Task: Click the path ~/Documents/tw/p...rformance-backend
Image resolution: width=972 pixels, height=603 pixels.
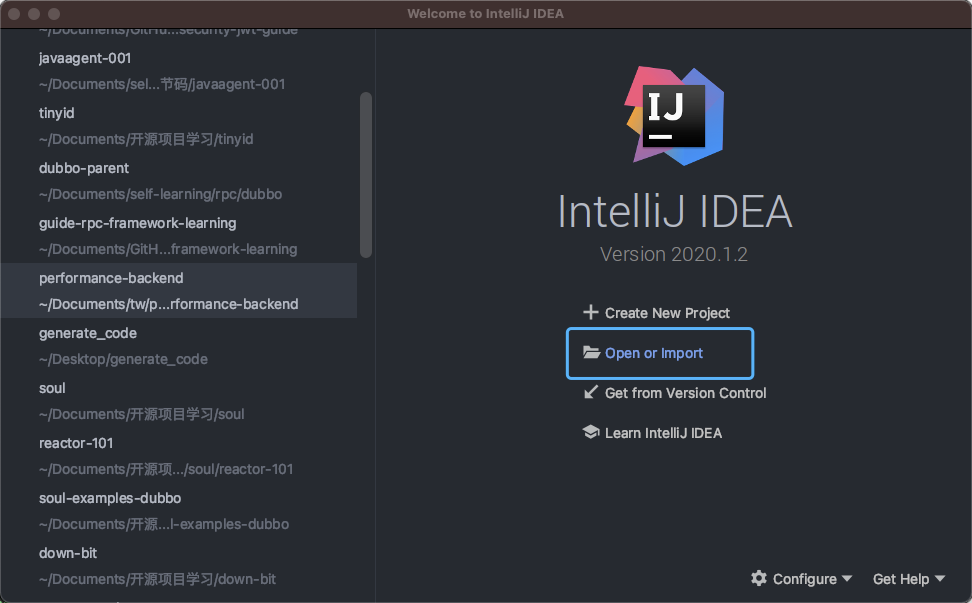Action: click(x=168, y=304)
